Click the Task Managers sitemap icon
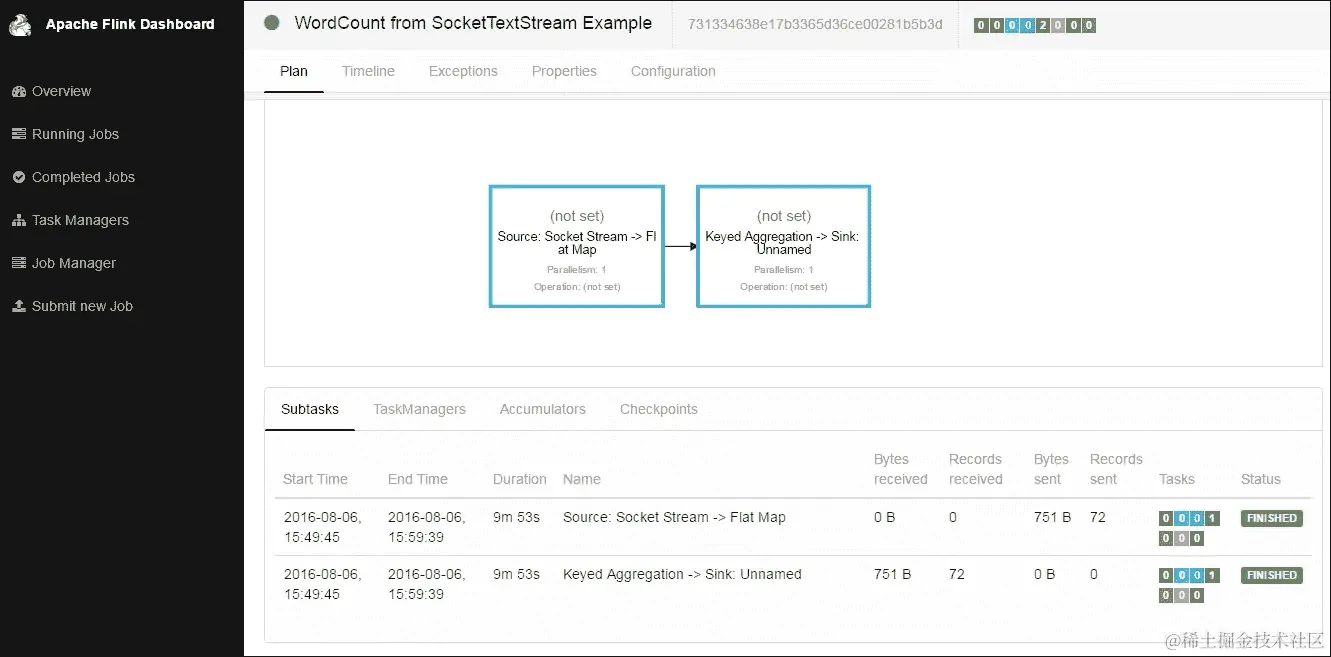Viewport: 1331px width, 657px height. (18, 220)
